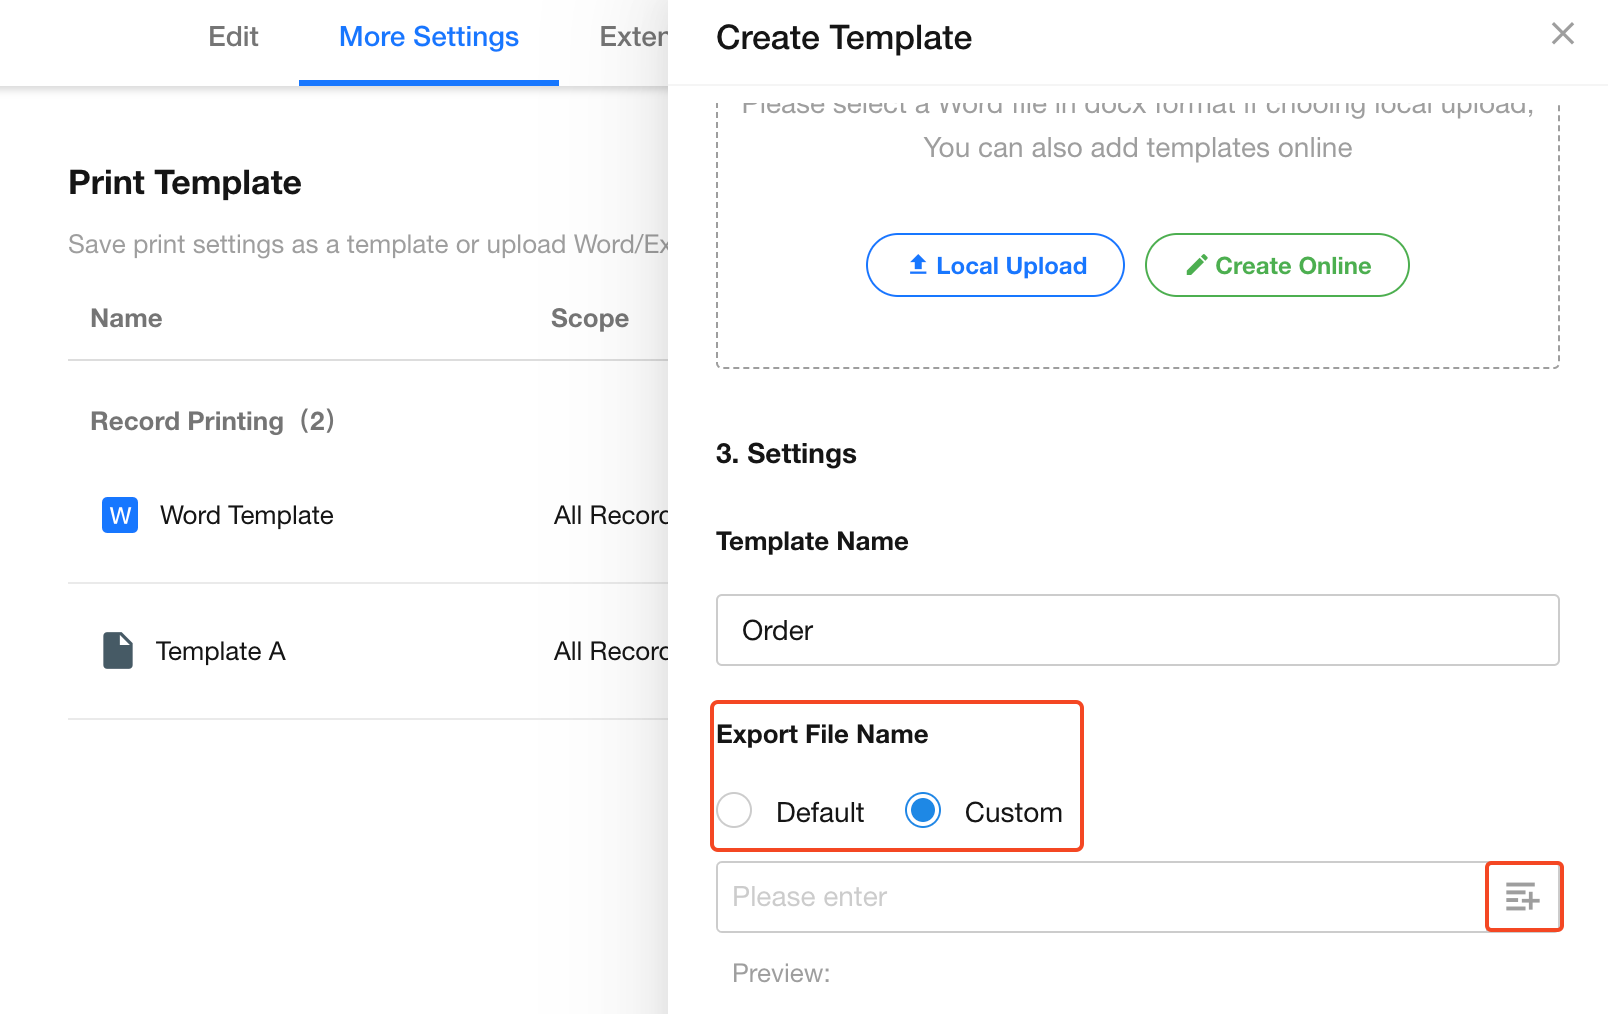Click the Create Online button

pos(1276,265)
